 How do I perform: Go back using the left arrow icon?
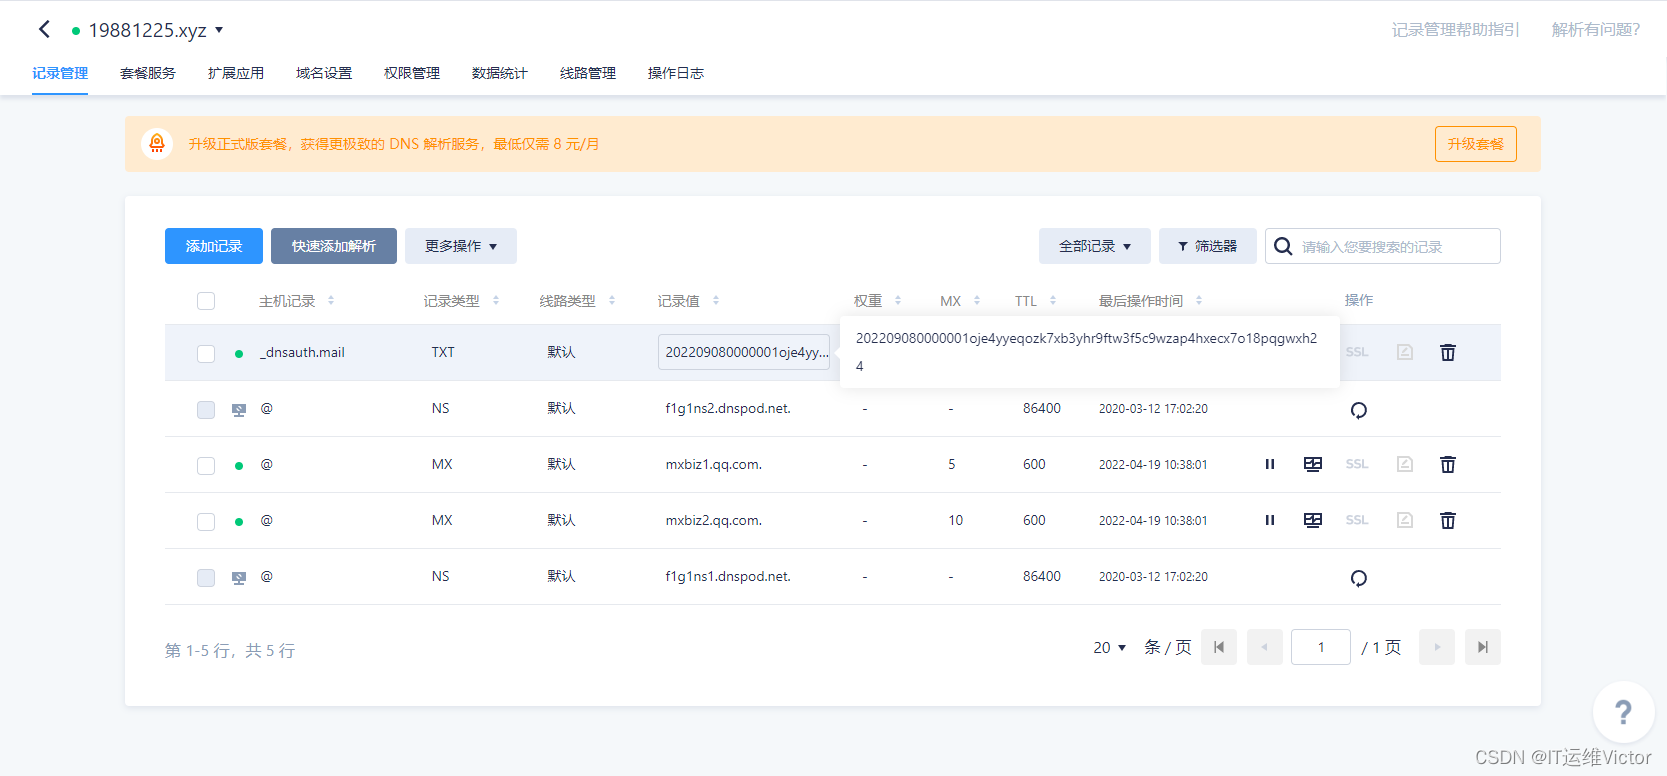44,29
